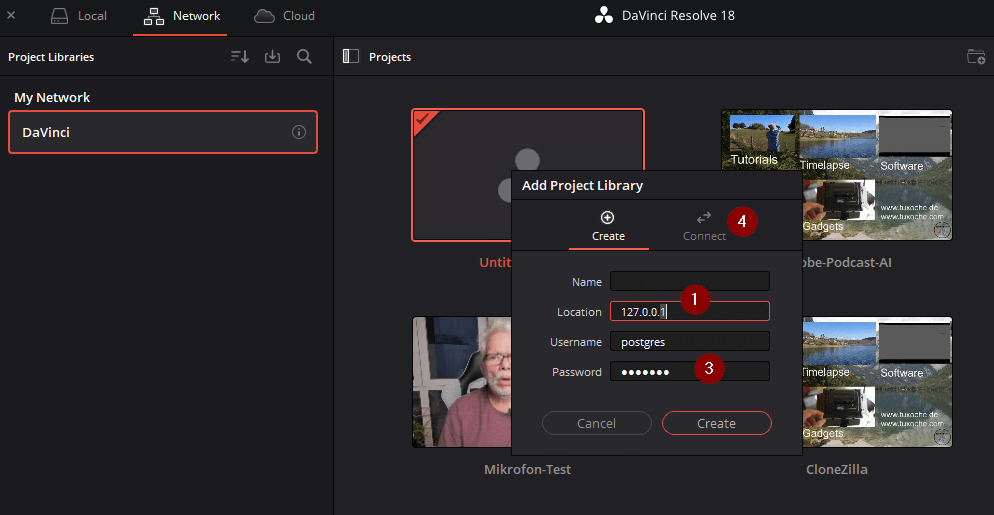
Task: Select the DaVinci project library
Action: click(163, 132)
